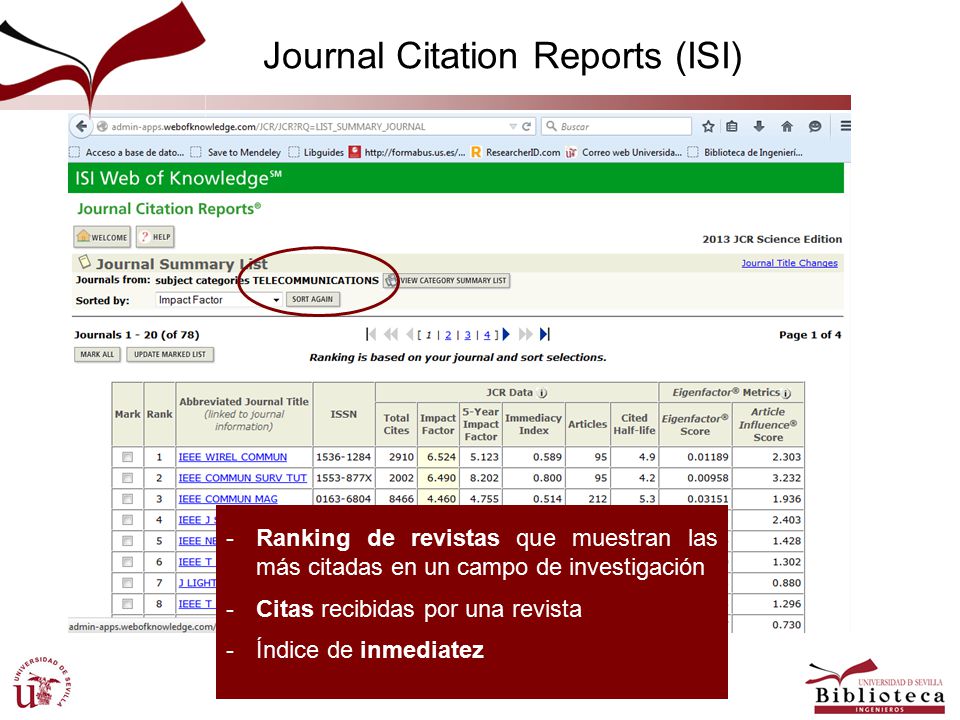Viewport: 960px width, 720px height.
Task: Open the bookmarks list icon
Action: tap(732, 127)
